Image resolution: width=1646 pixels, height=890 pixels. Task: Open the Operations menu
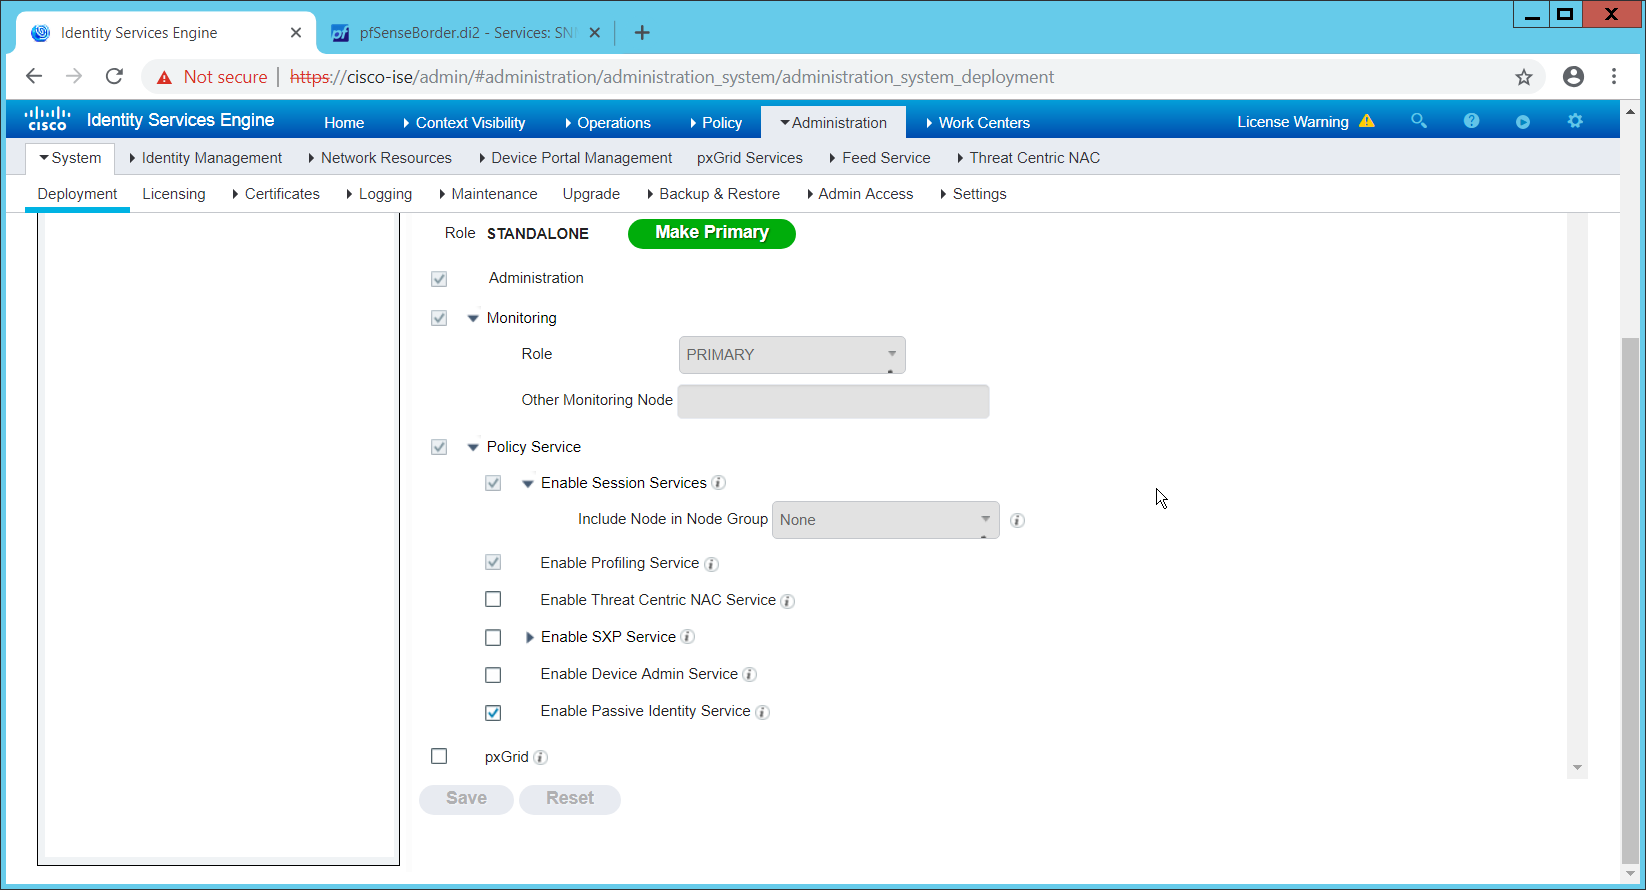tap(607, 123)
